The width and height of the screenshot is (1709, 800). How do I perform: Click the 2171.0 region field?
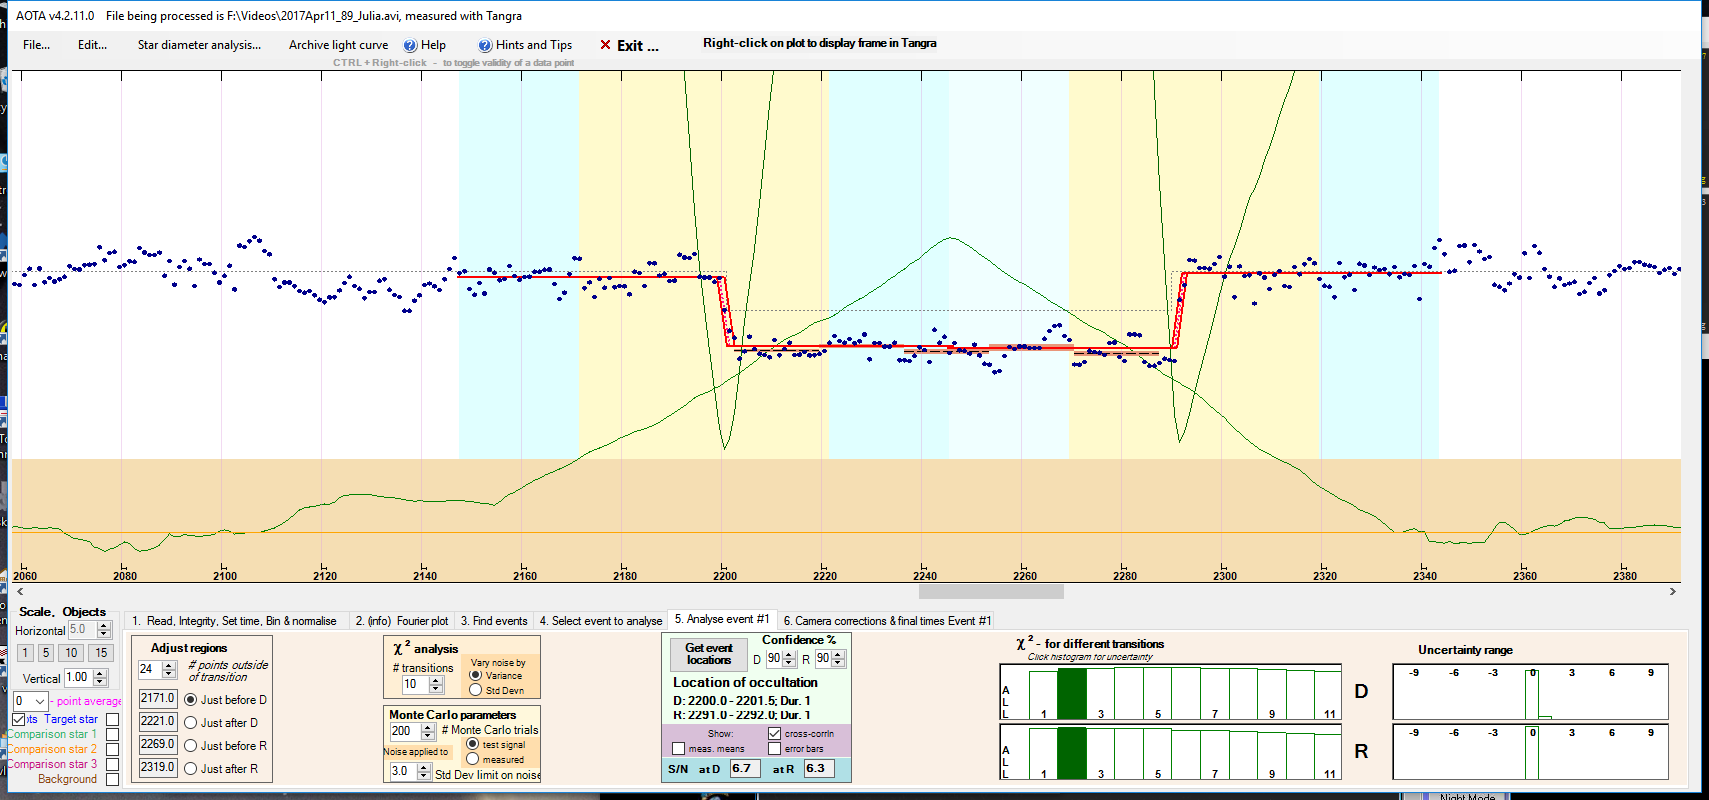click(157, 698)
